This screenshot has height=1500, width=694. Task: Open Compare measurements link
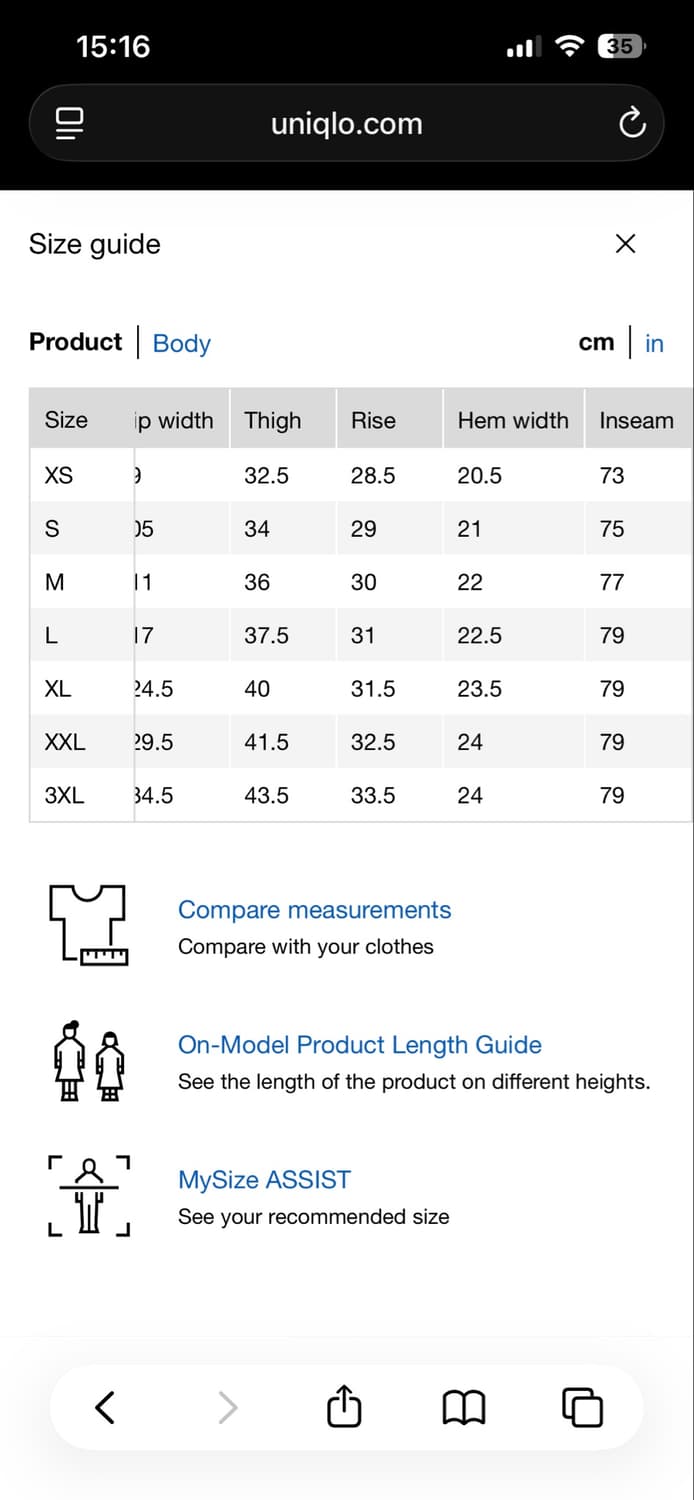coord(314,910)
